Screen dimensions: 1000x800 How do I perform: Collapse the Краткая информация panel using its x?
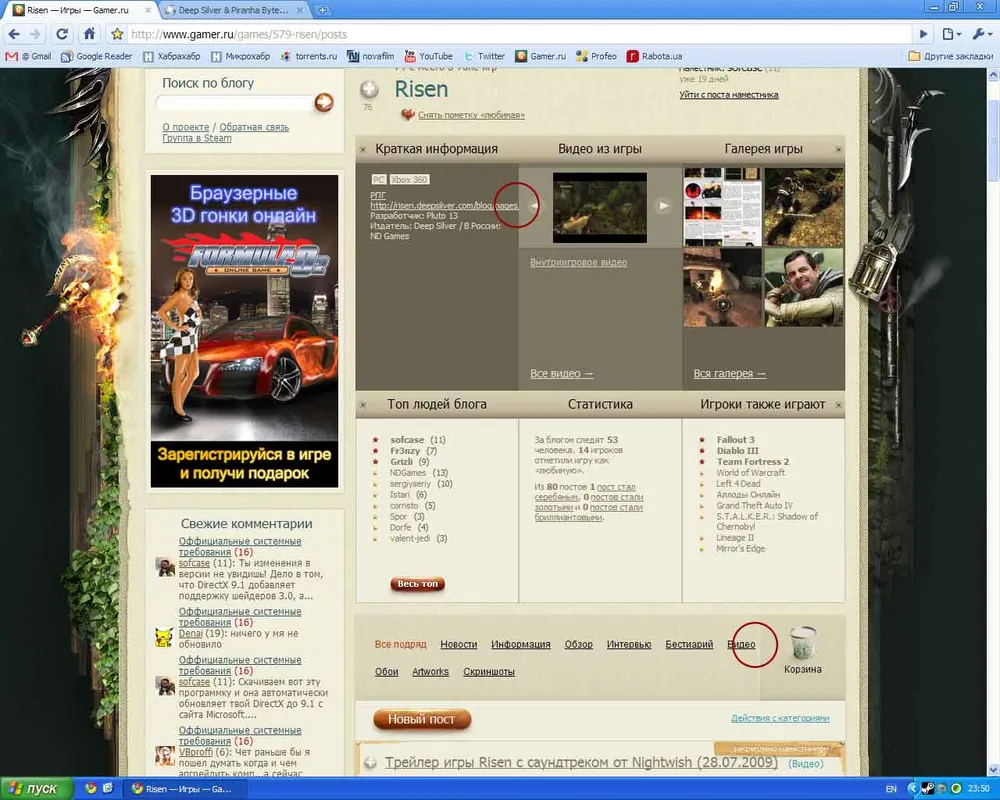363,149
